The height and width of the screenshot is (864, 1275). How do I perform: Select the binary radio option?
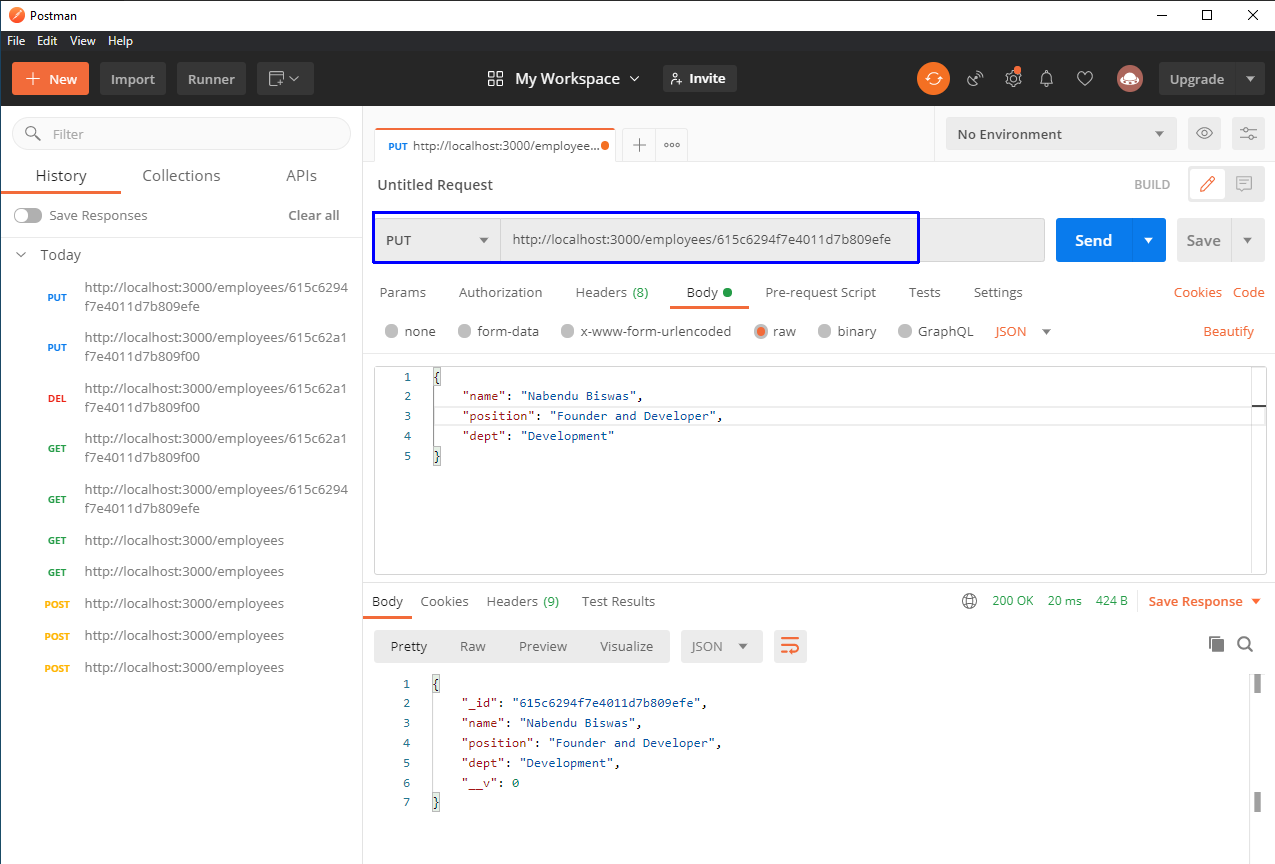tap(825, 331)
